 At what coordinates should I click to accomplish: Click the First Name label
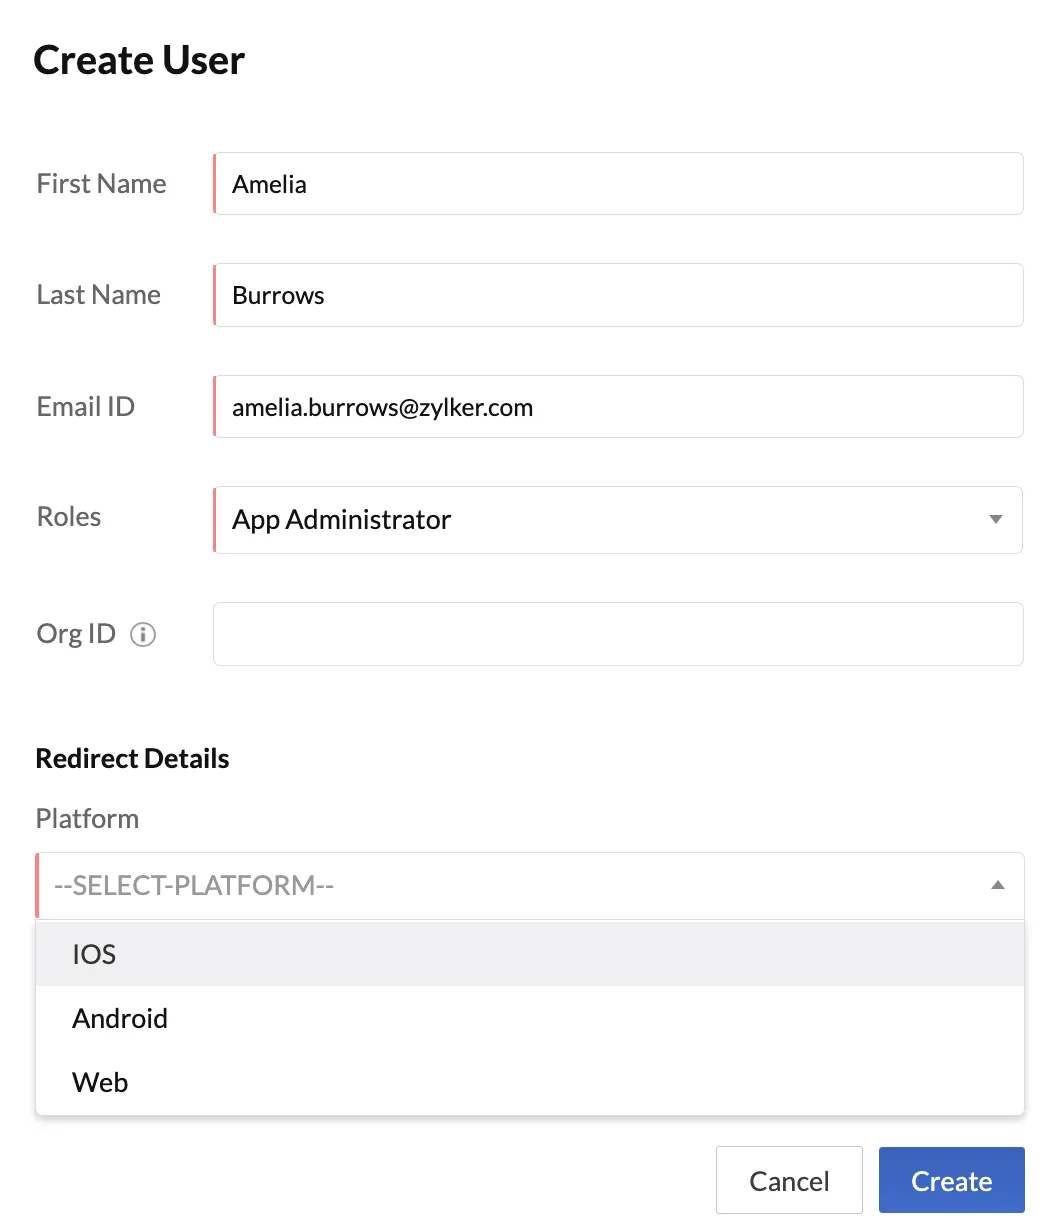(102, 184)
